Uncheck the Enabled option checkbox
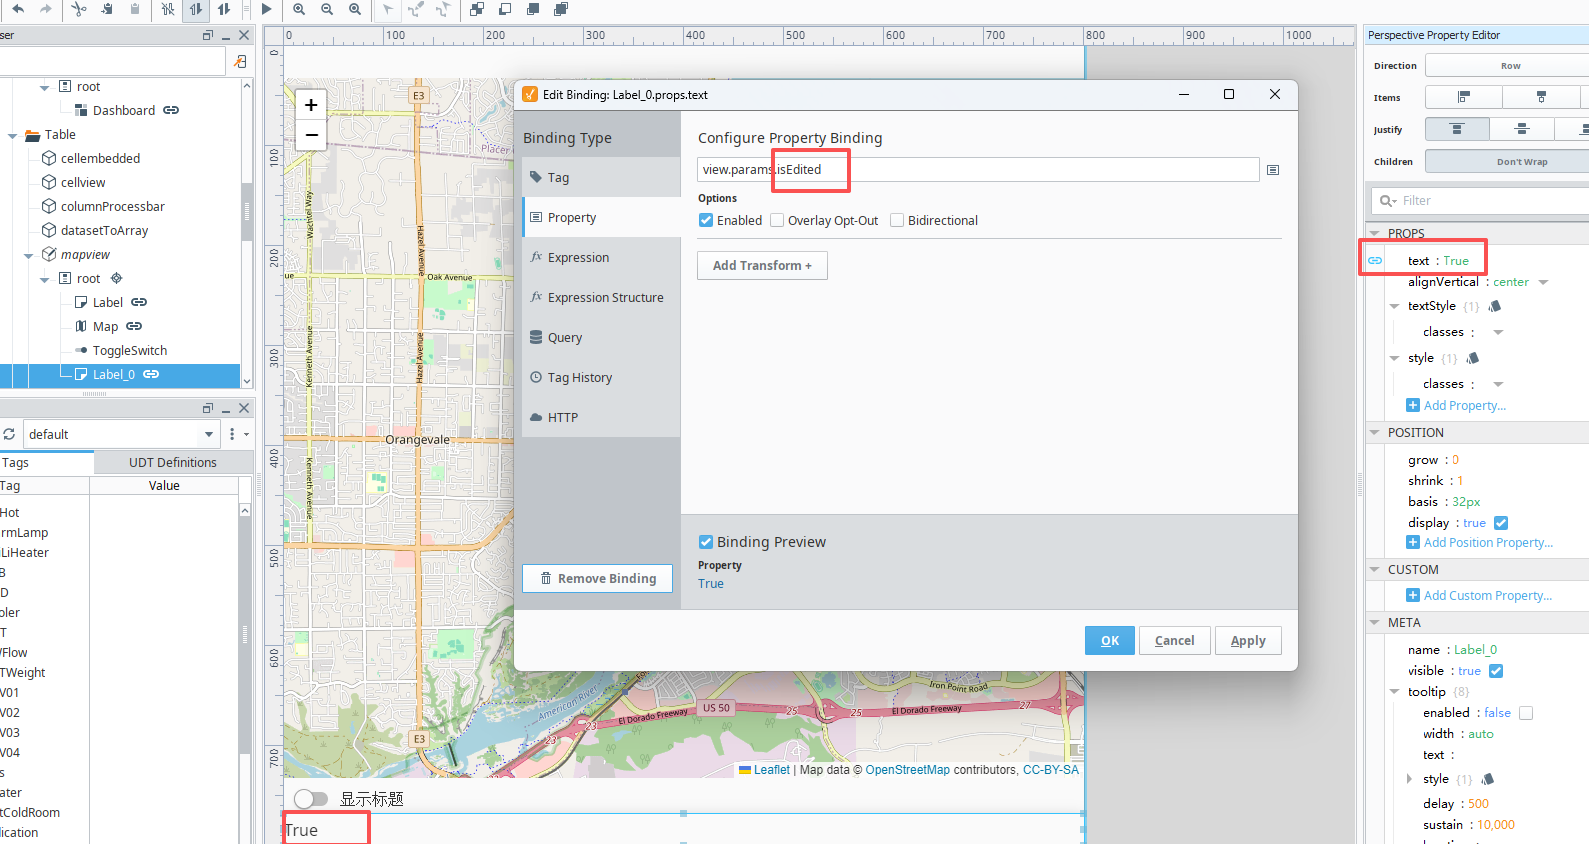The height and width of the screenshot is (844, 1589). (706, 220)
